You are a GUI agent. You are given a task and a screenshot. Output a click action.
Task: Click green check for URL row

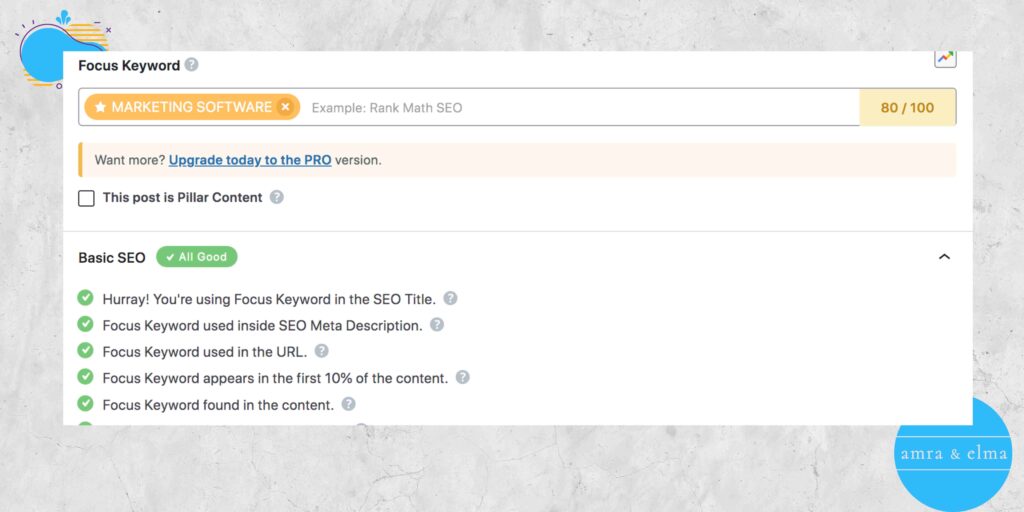point(86,351)
